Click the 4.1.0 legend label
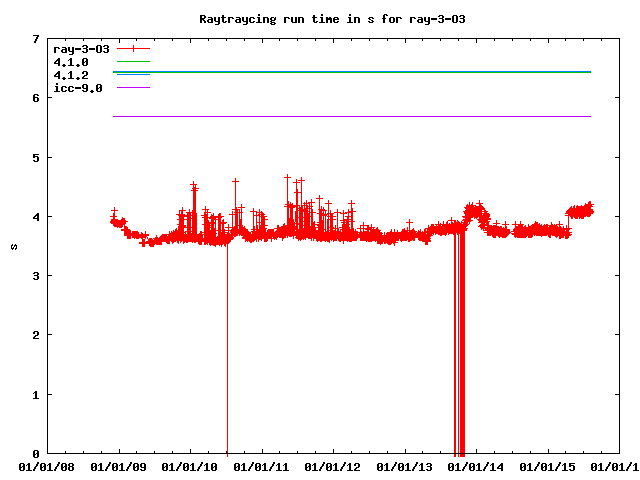This screenshot has width=640, height=480. 71,62
